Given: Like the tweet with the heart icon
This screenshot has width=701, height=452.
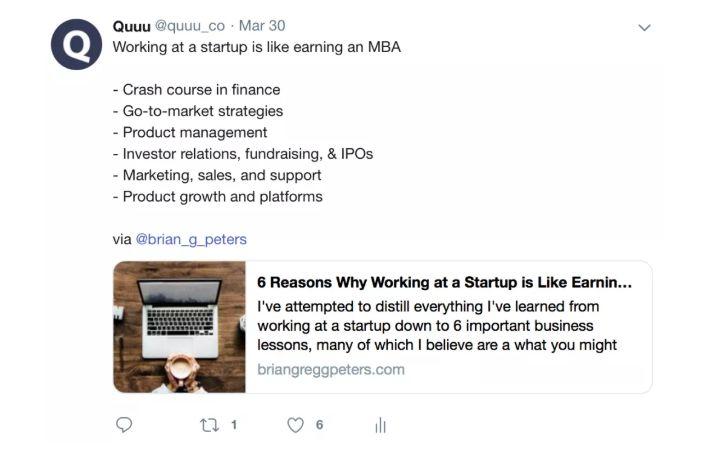Looking at the screenshot, I should click(x=295, y=425).
